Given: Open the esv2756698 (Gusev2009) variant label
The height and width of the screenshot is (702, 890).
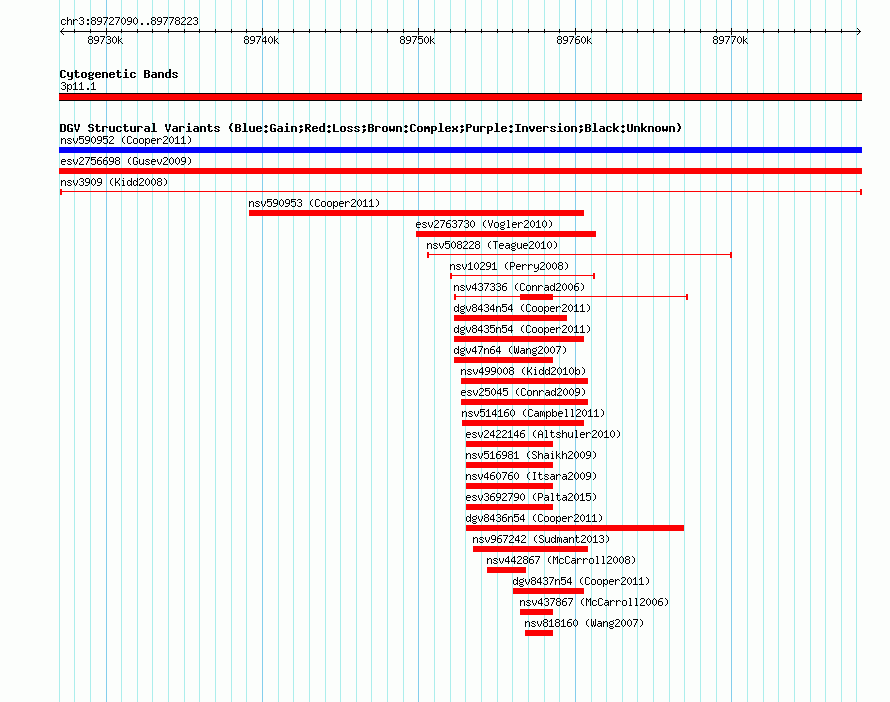Looking at the screenshot, I should click(126, 161).
